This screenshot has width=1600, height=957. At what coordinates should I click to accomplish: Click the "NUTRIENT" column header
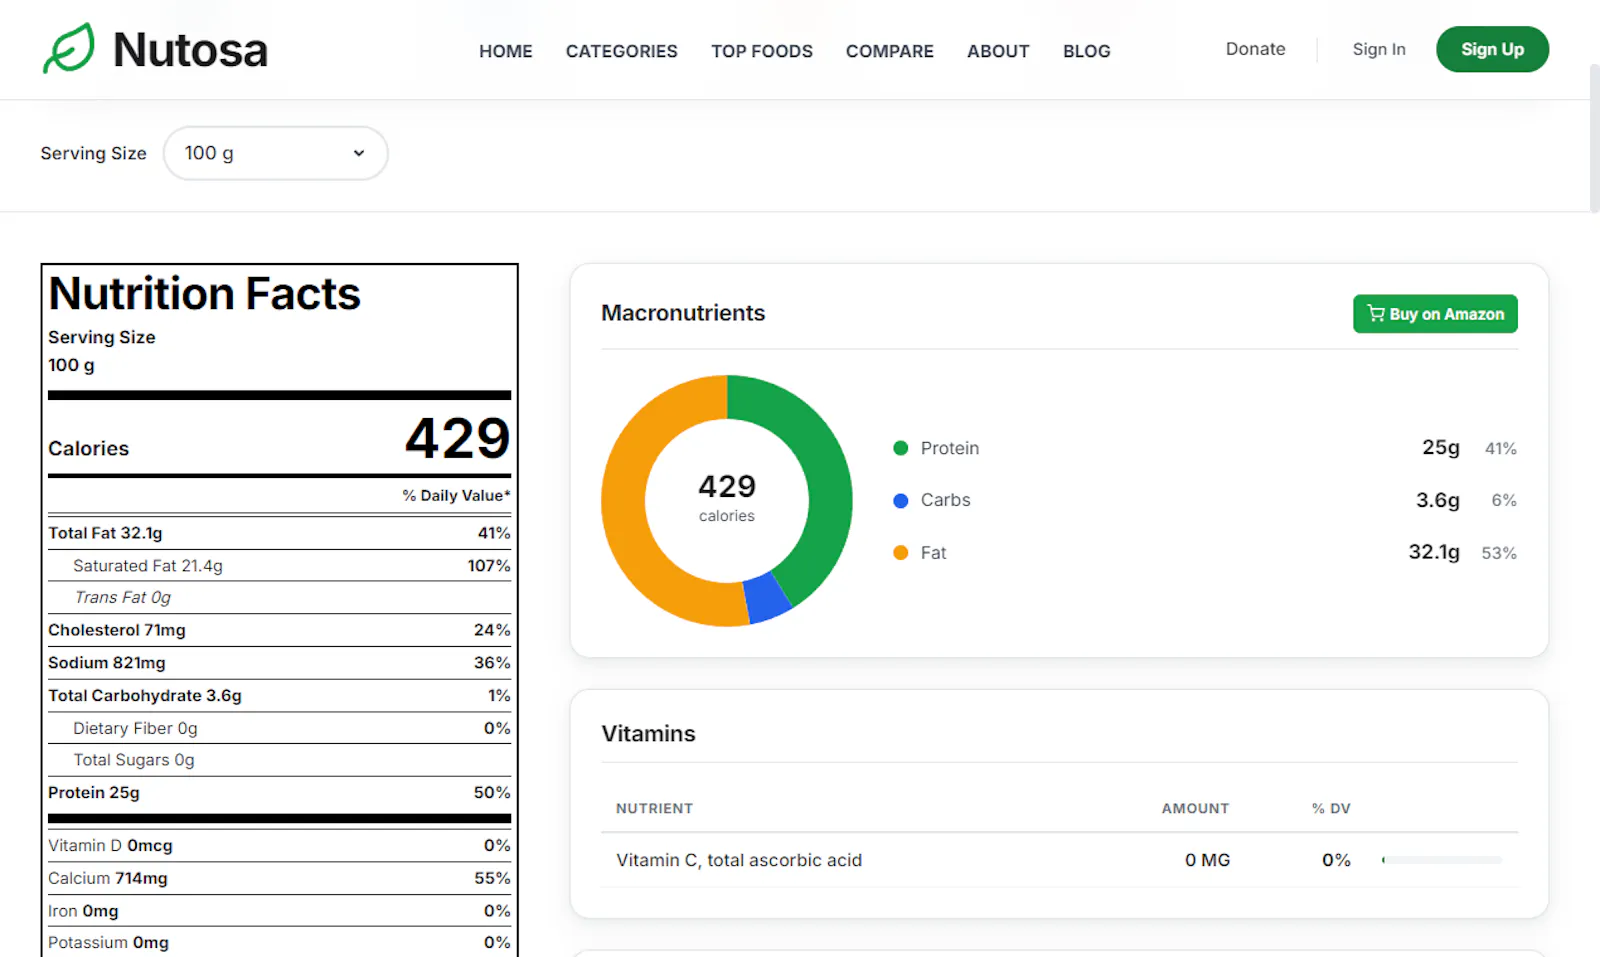coord(654,808)
